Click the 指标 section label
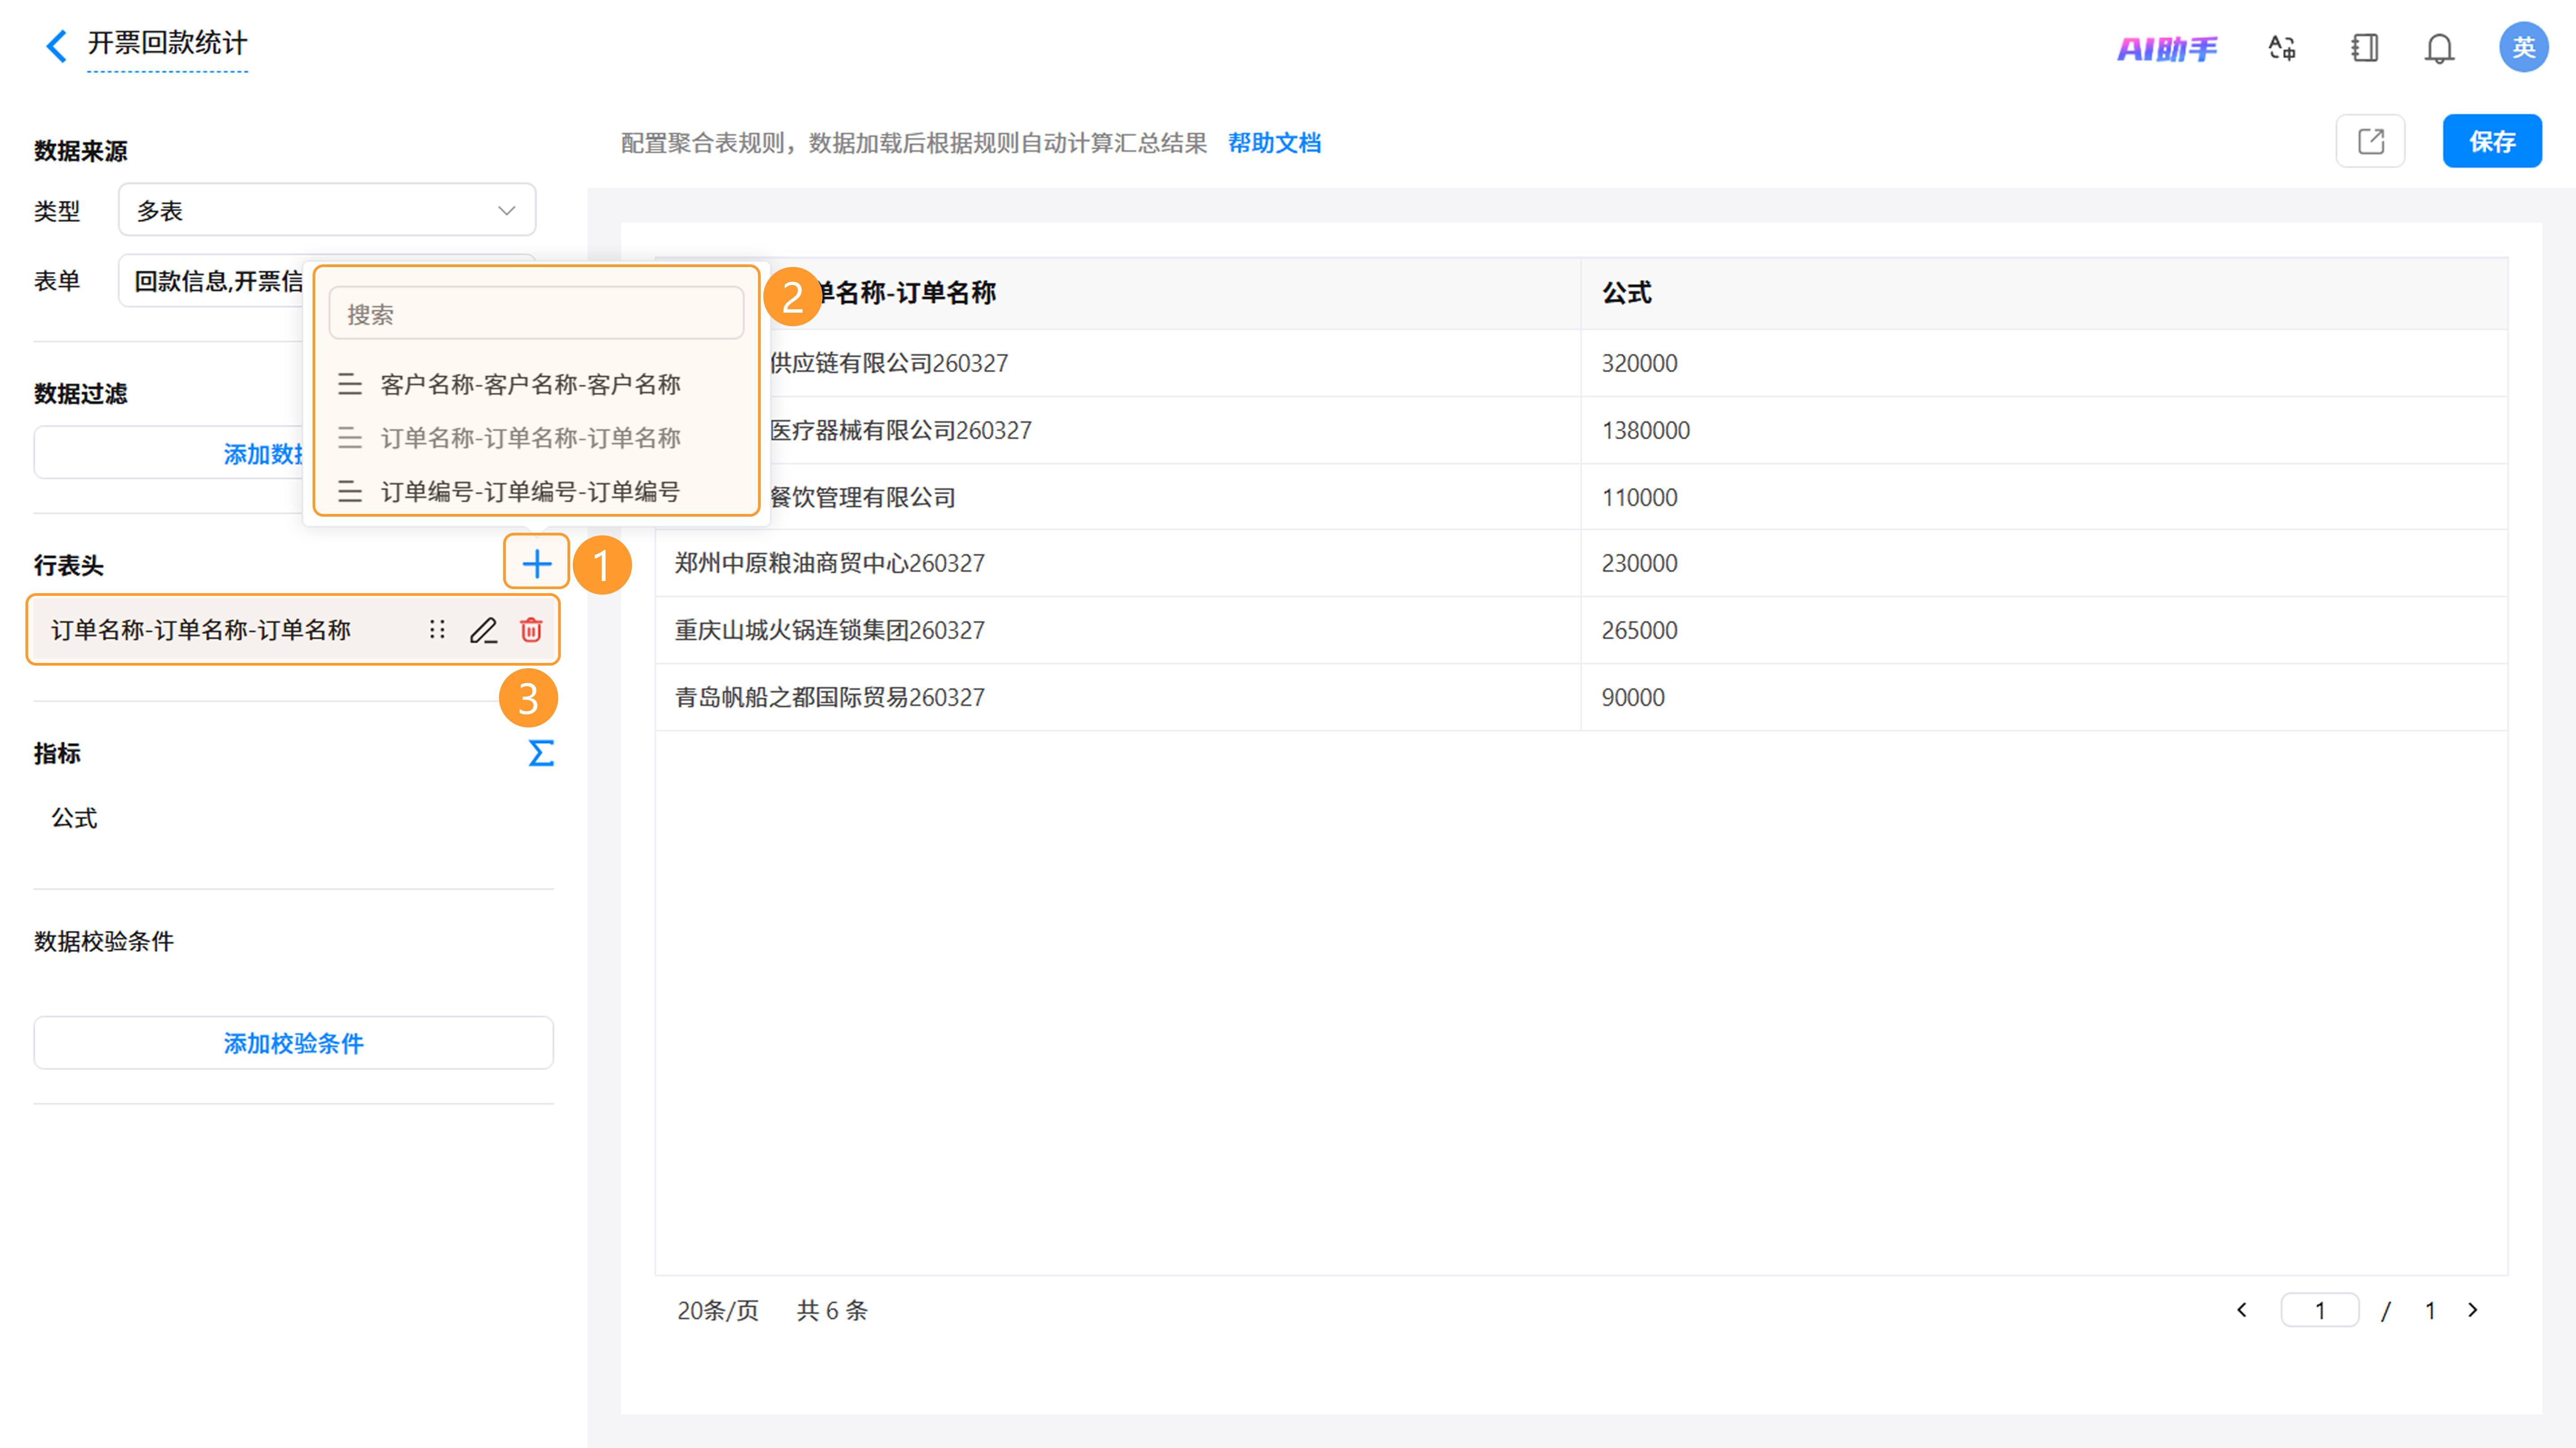Screen dimensions: 2576x1448 57,753
